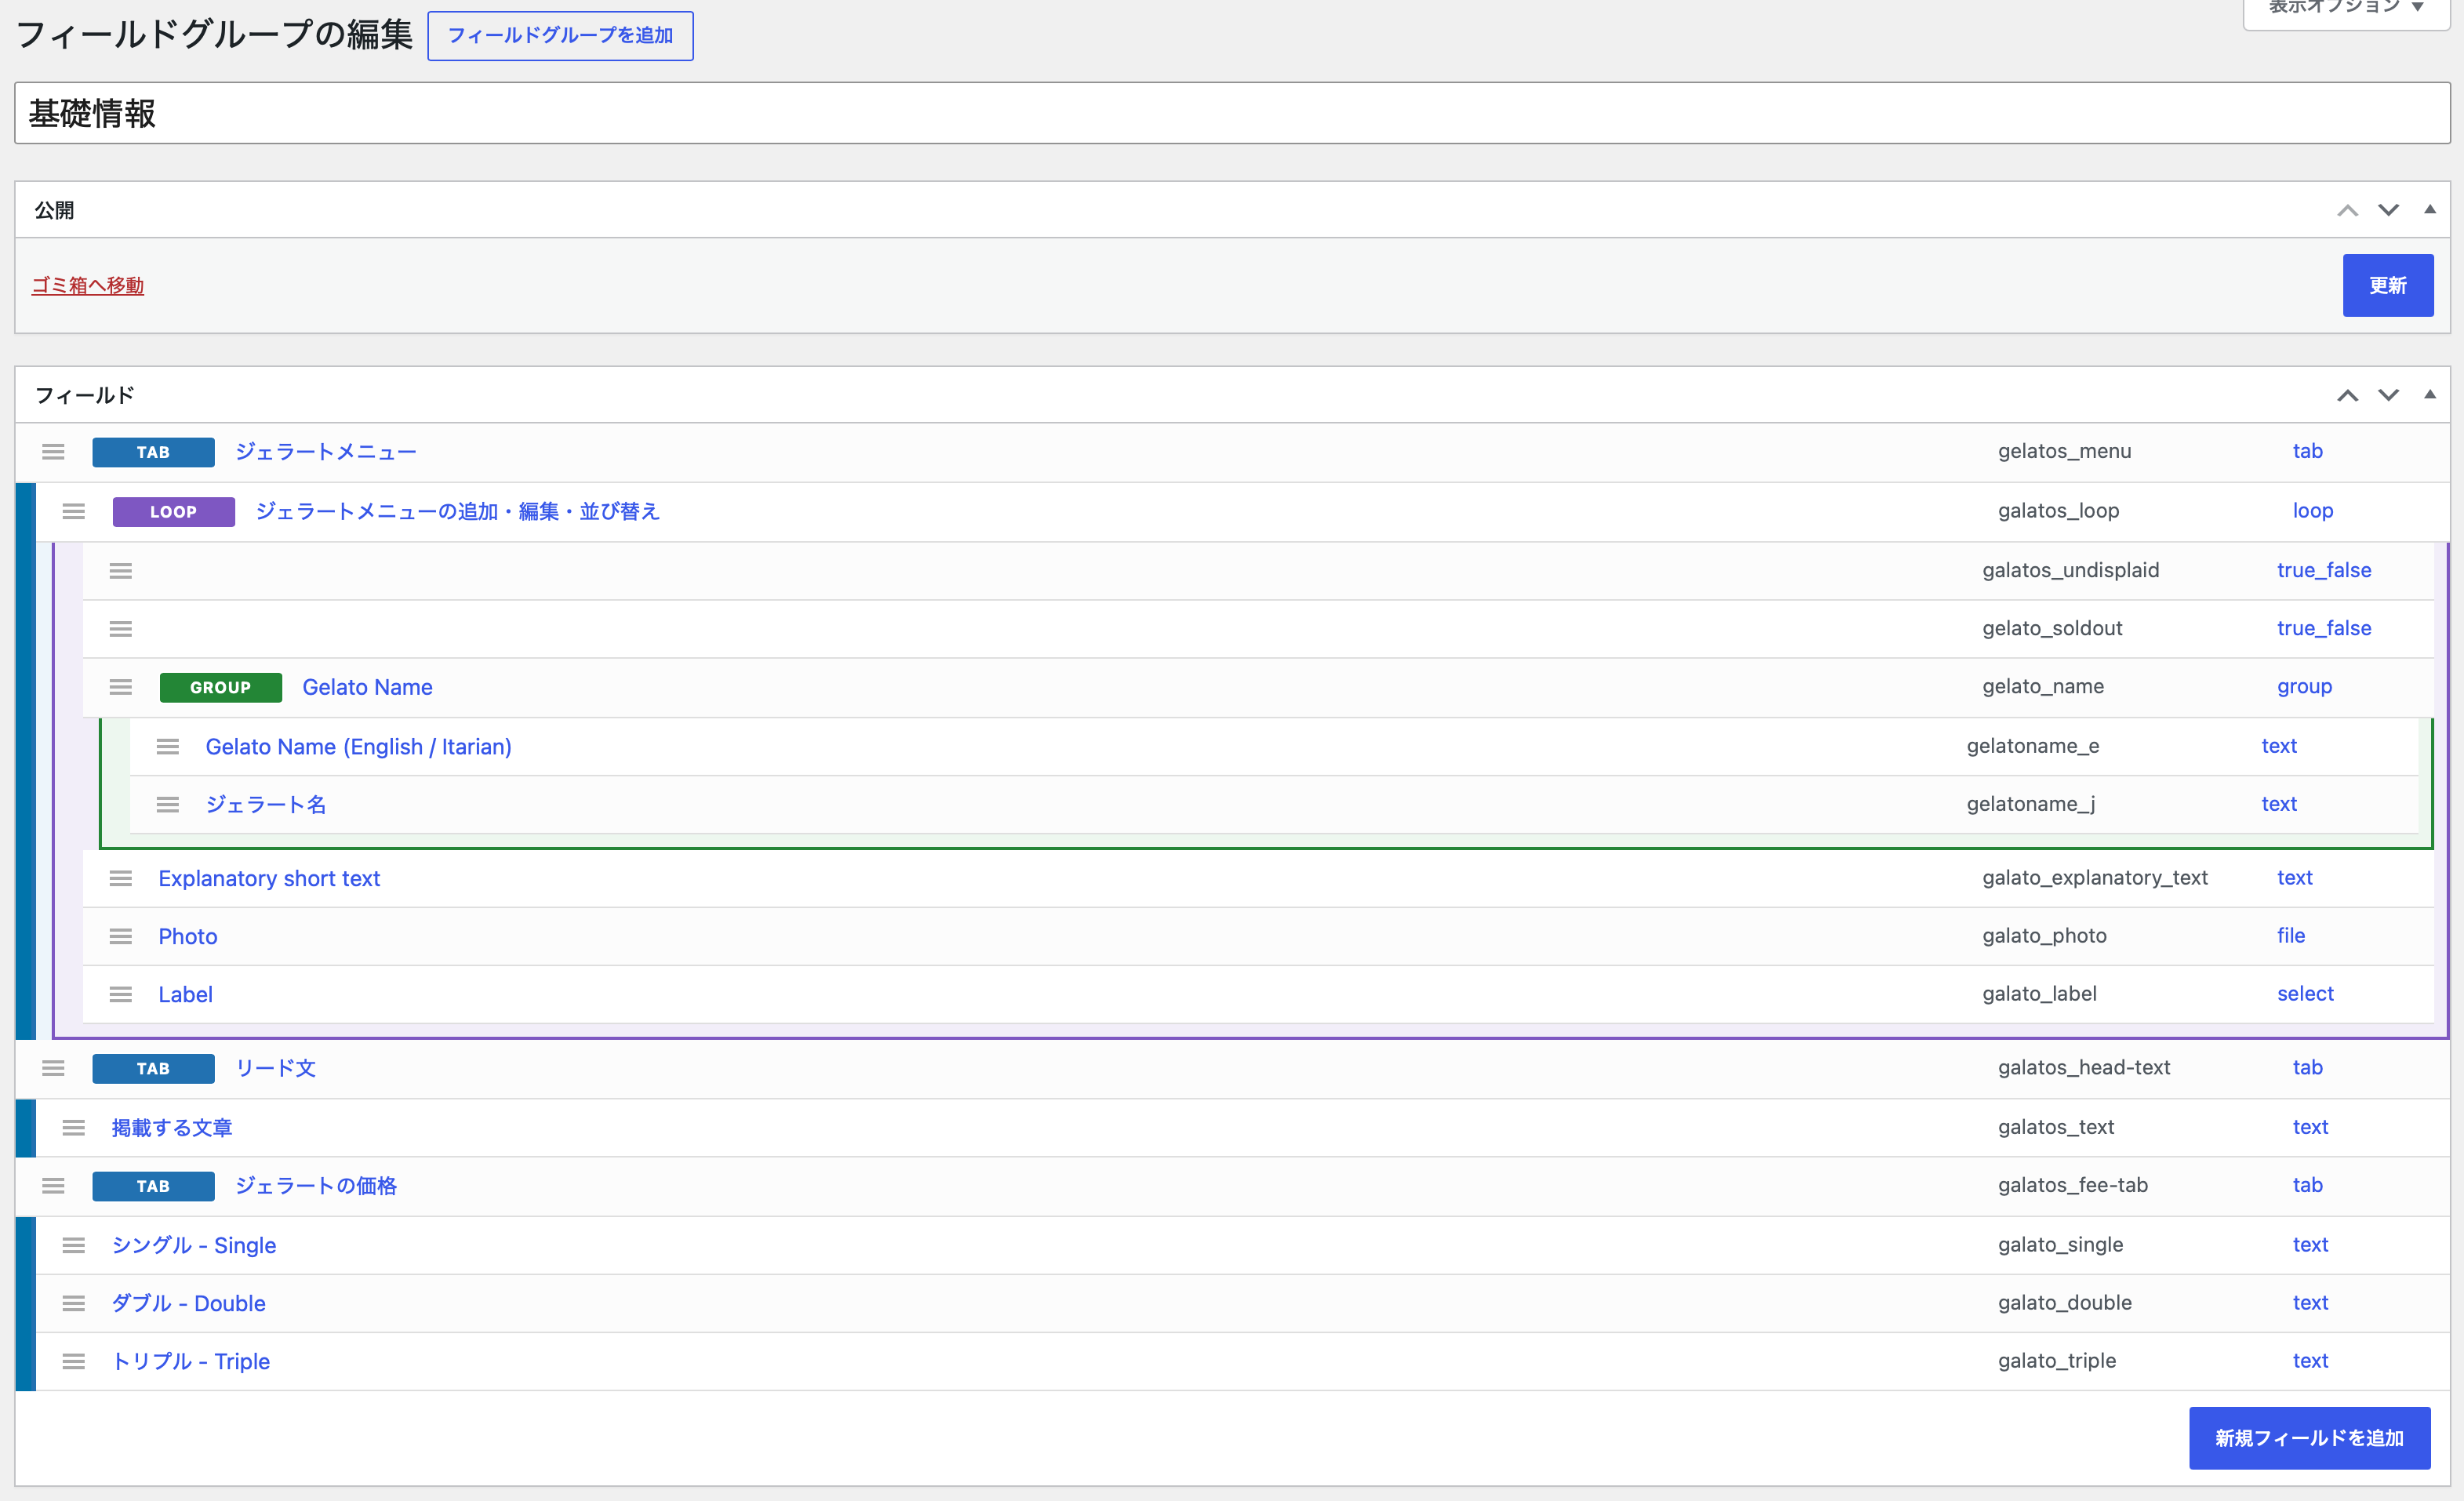Viewport: 2464px width, 1501px height.
Task: Collapse the フィールド panel with triangle toggle
Action: tap(2429, 394)
